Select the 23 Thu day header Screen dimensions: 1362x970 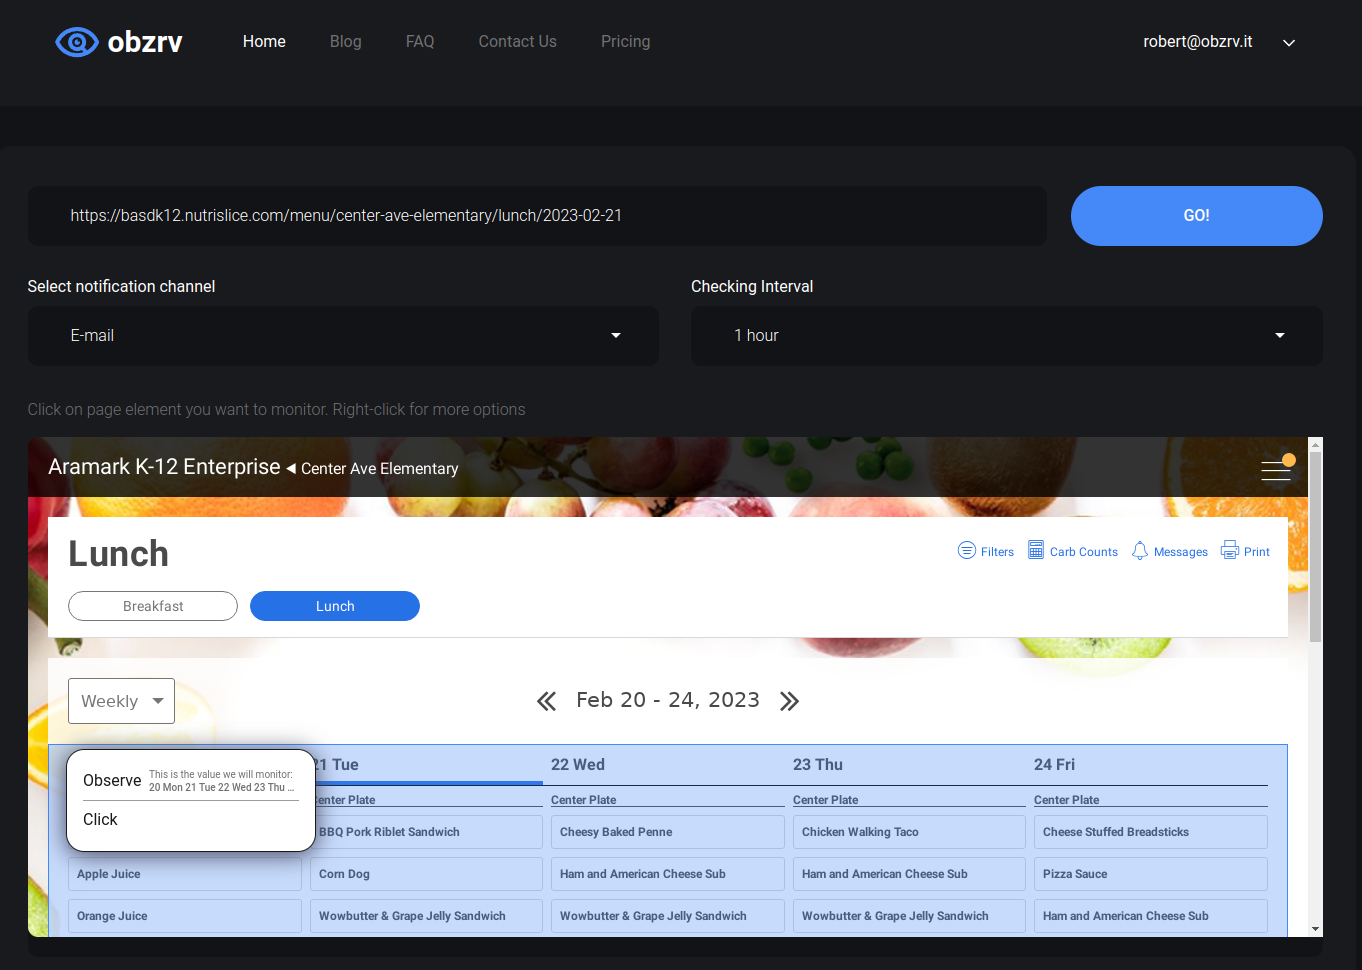coord(818,765)
